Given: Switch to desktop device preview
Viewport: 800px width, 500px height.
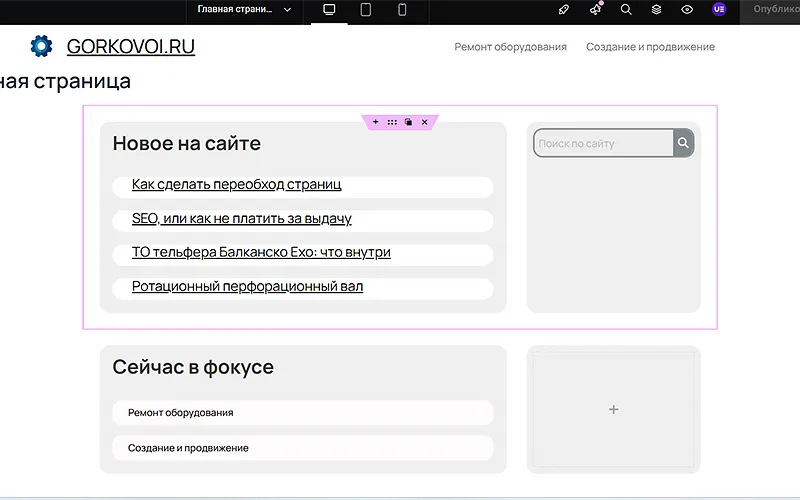Looking at the screenshot, I should point(329,10).
